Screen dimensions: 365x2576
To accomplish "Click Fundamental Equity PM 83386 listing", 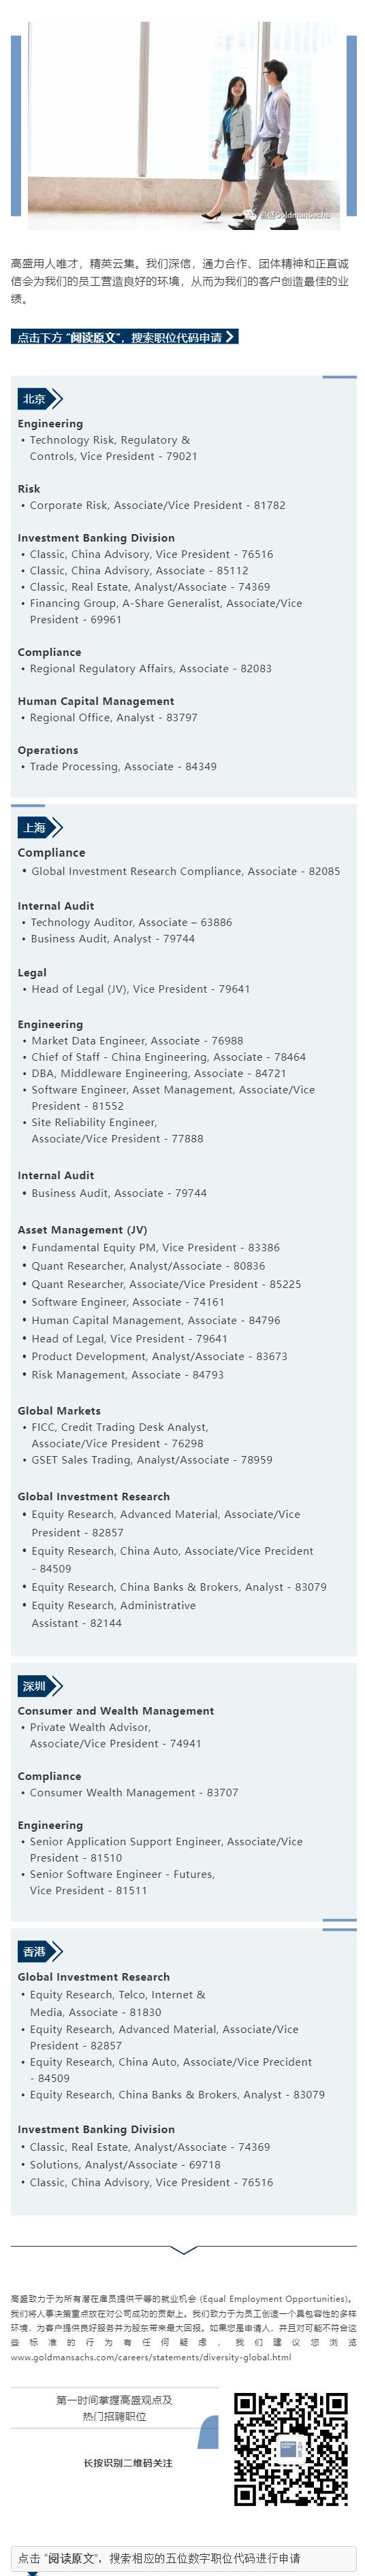I will (x=150, y=1247).
